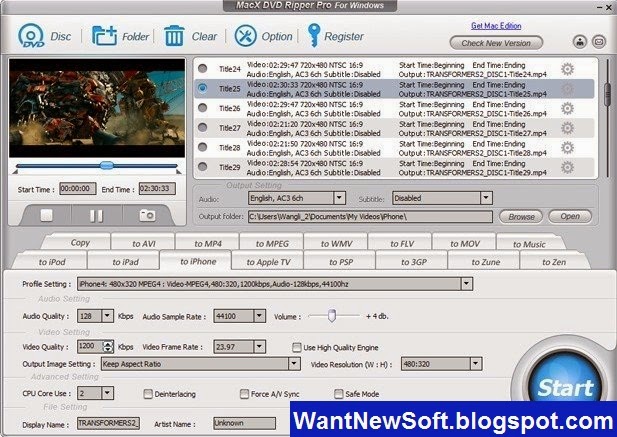Screen dimensions: 617x437
Task: Switch to the to AVI tab
Action: (x=143, y=243)
